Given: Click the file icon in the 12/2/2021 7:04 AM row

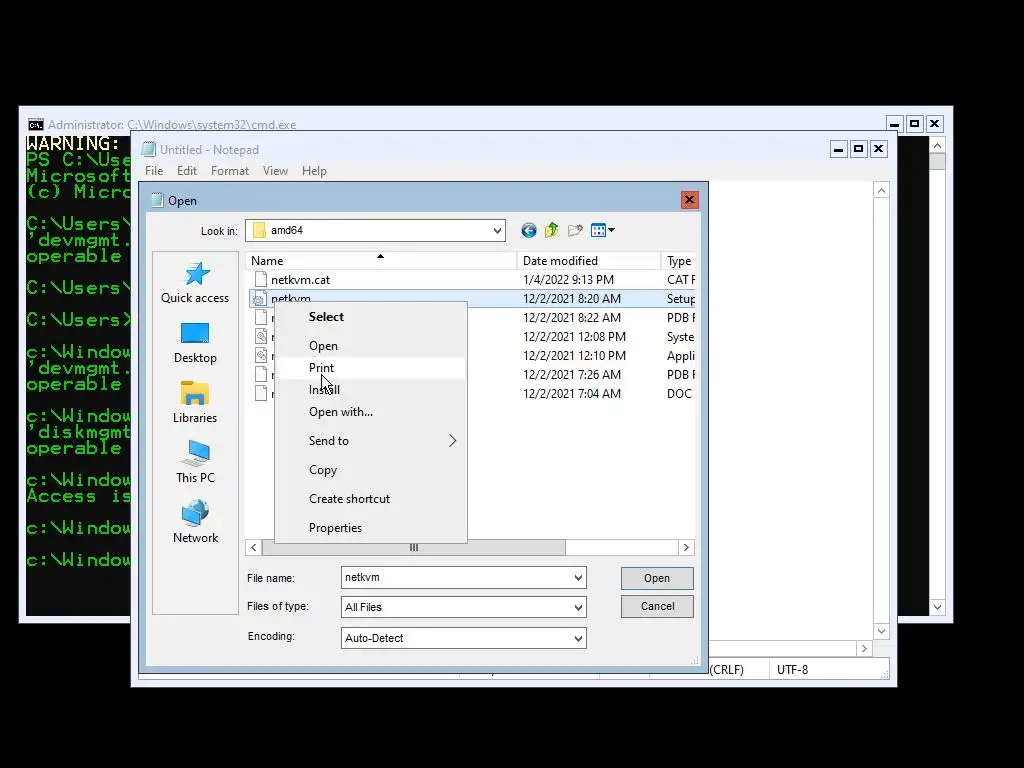Looking at the screenshot, I should point(261,393).
